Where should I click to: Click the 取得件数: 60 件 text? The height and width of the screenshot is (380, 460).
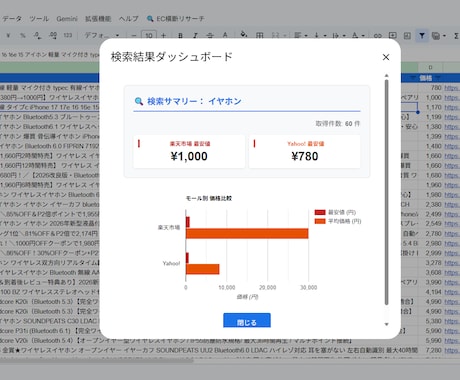click(x=338, y=124)
